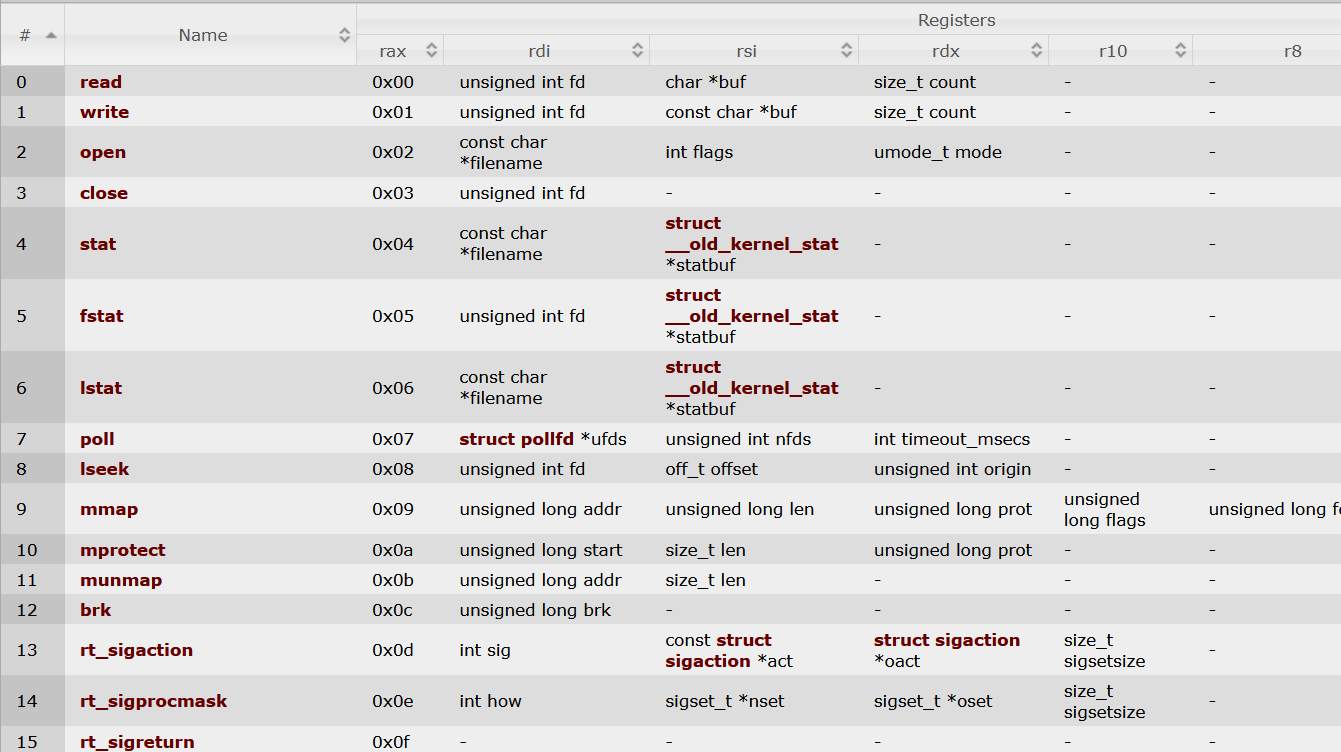Image resolution: width=1341 pixels, height=752 pixels.
Task: Click 'unsigned long start' in mprotect row
Action: pos(541,550)
